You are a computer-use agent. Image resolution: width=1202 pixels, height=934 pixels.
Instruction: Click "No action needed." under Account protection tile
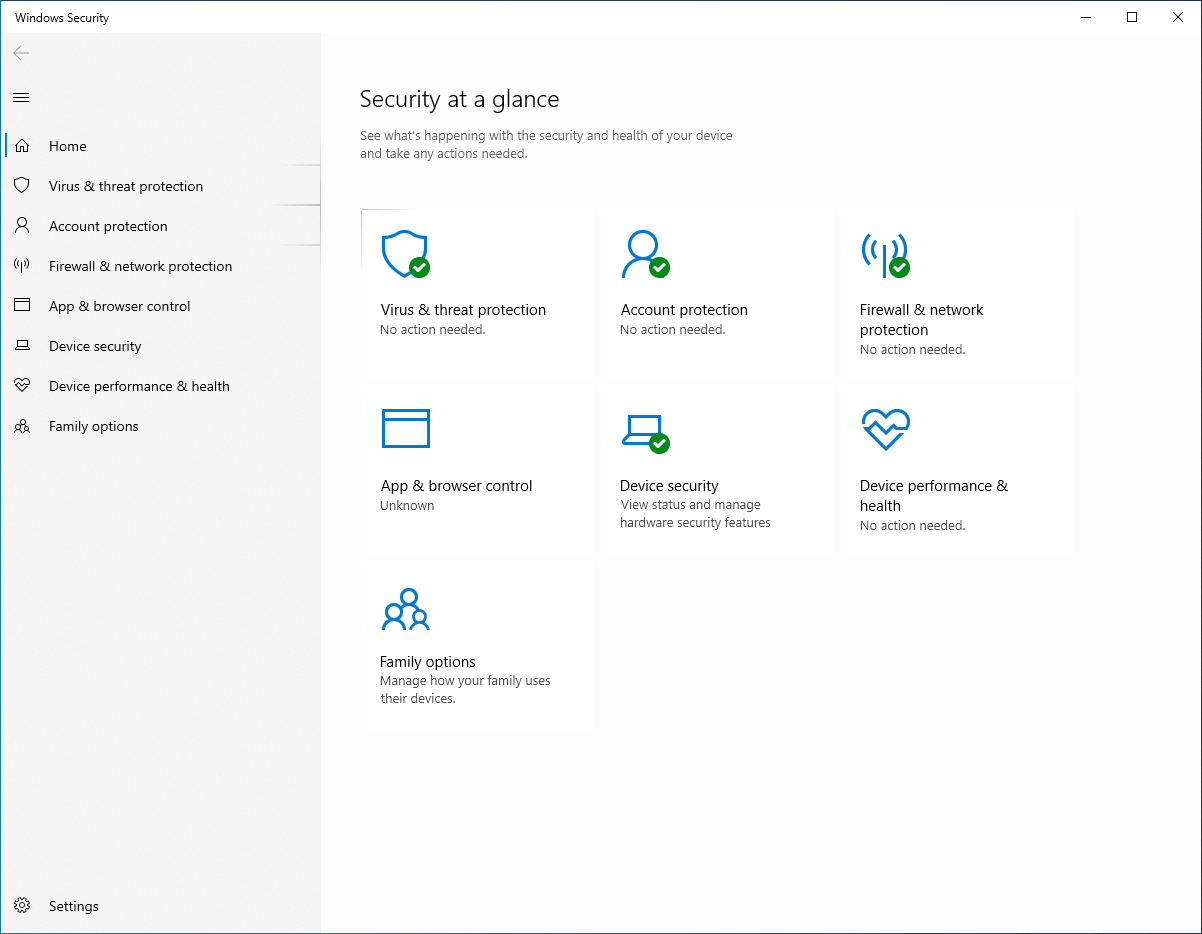[x=673, y=330]
